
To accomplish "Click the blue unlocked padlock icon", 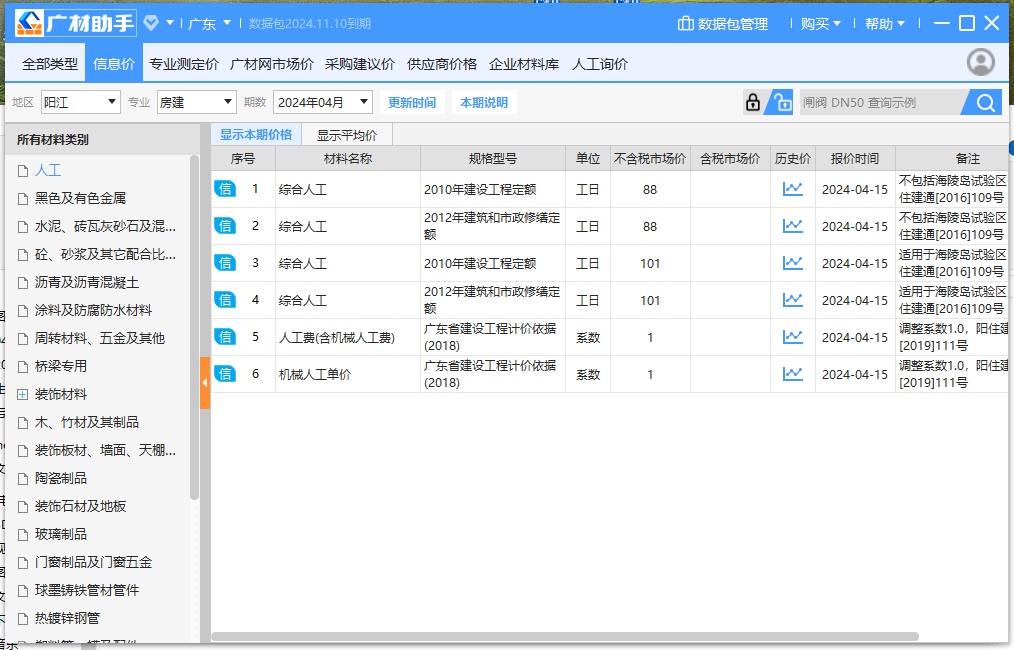I will click(782, 102).
